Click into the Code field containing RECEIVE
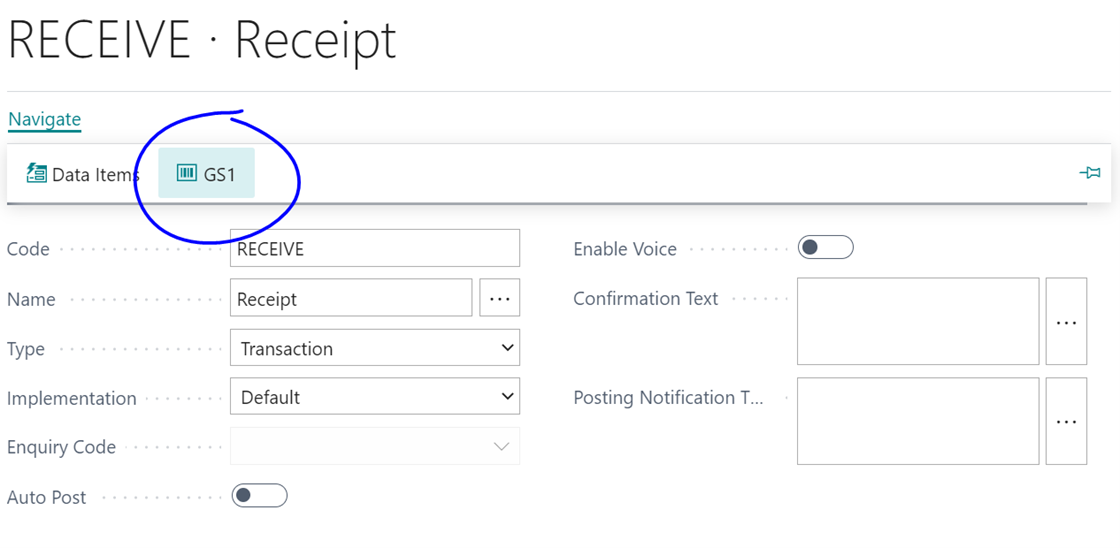The image size is (1120, 548). tap(375, 249)
